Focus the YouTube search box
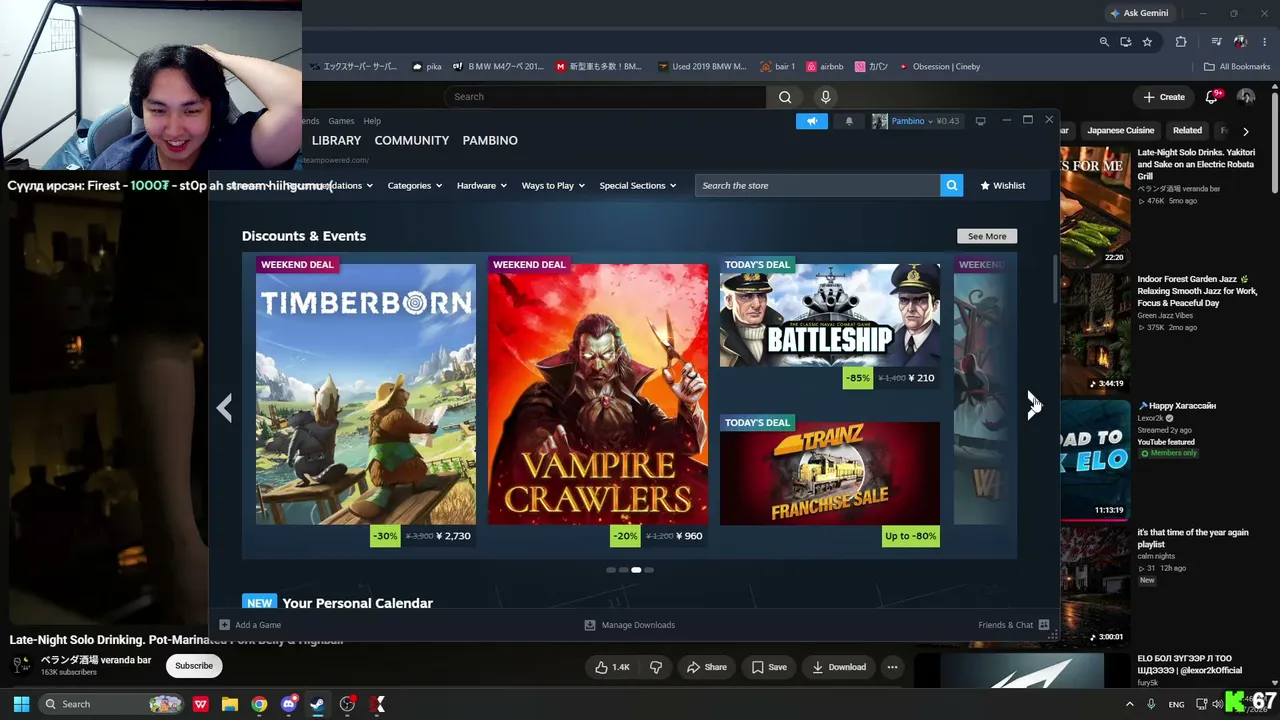 pyautogui.click(x=605, y=97)
